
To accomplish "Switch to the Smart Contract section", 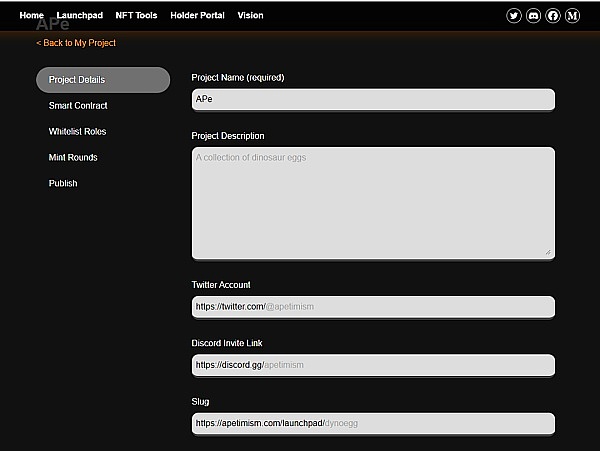I will coord(78,106).
